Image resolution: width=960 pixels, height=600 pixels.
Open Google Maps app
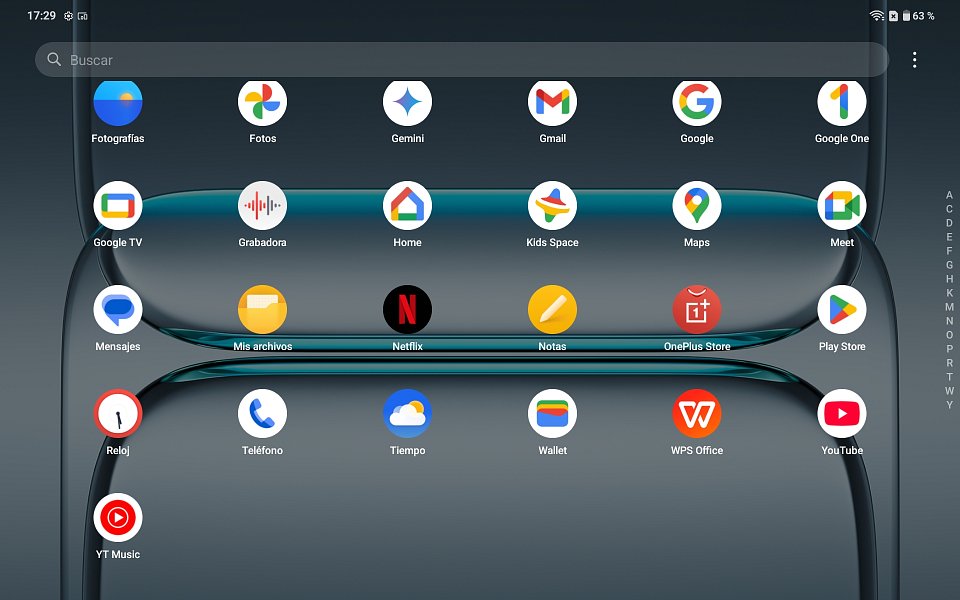[697, 206]
